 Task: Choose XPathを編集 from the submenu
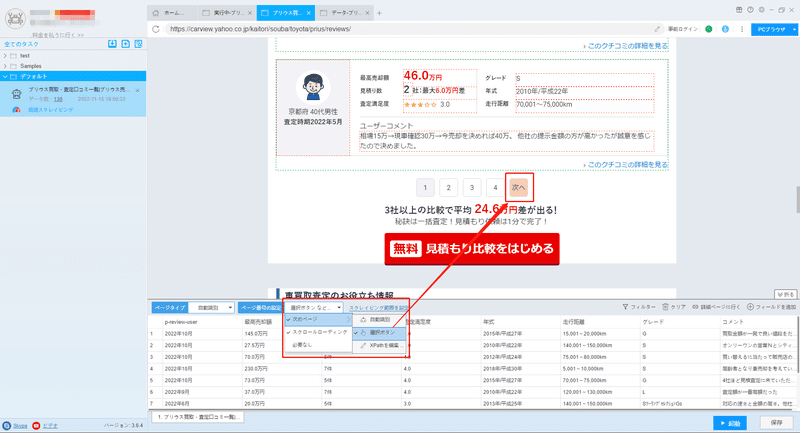380,345
